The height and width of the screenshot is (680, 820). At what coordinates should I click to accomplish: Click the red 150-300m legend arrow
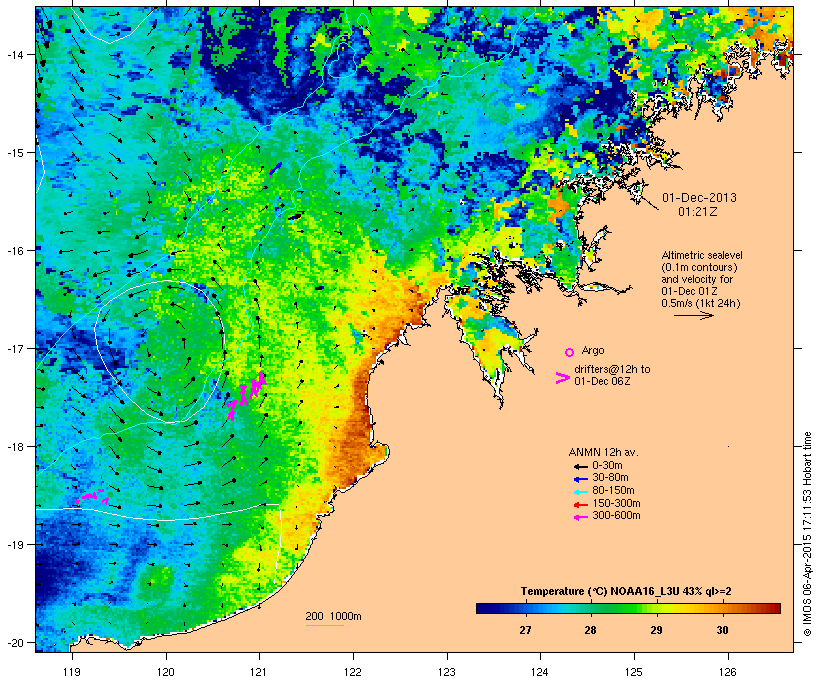pyautogui.click(x=580, y=505)
